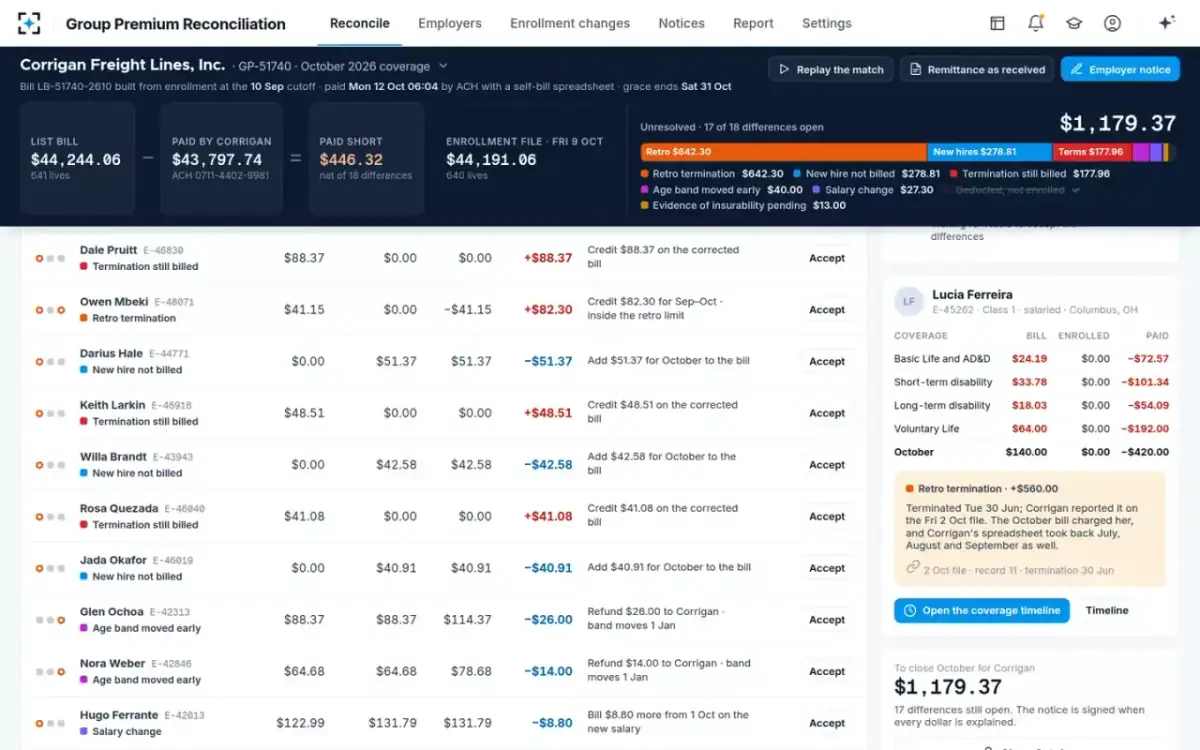Open the notifications bell
The image size is (1200, 750).
coord(1036,23)
